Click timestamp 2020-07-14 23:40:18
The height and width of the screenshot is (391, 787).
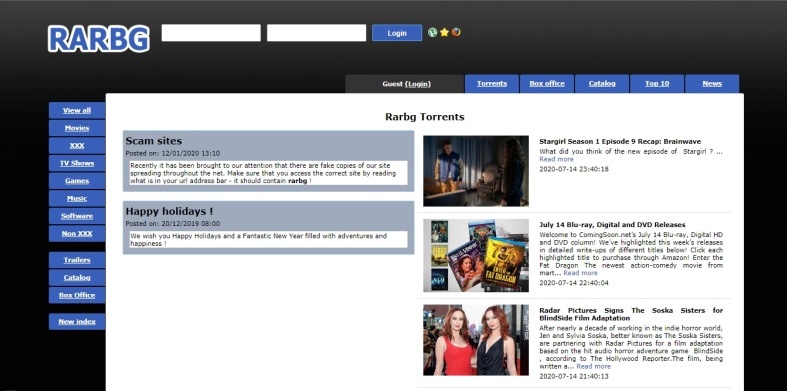[x=574, y=169]
